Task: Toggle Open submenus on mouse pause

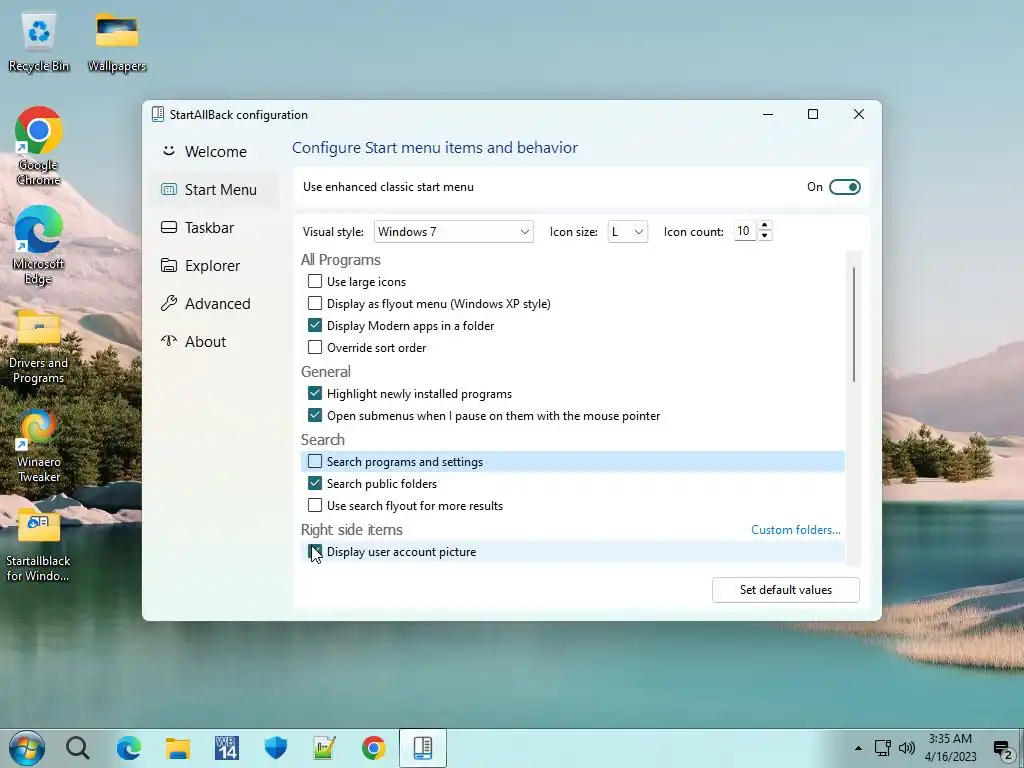Action: pos(315,415)
